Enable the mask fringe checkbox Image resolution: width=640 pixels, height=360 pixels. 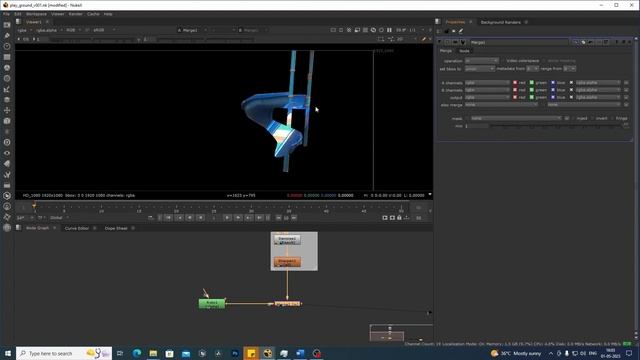point(613,118)
